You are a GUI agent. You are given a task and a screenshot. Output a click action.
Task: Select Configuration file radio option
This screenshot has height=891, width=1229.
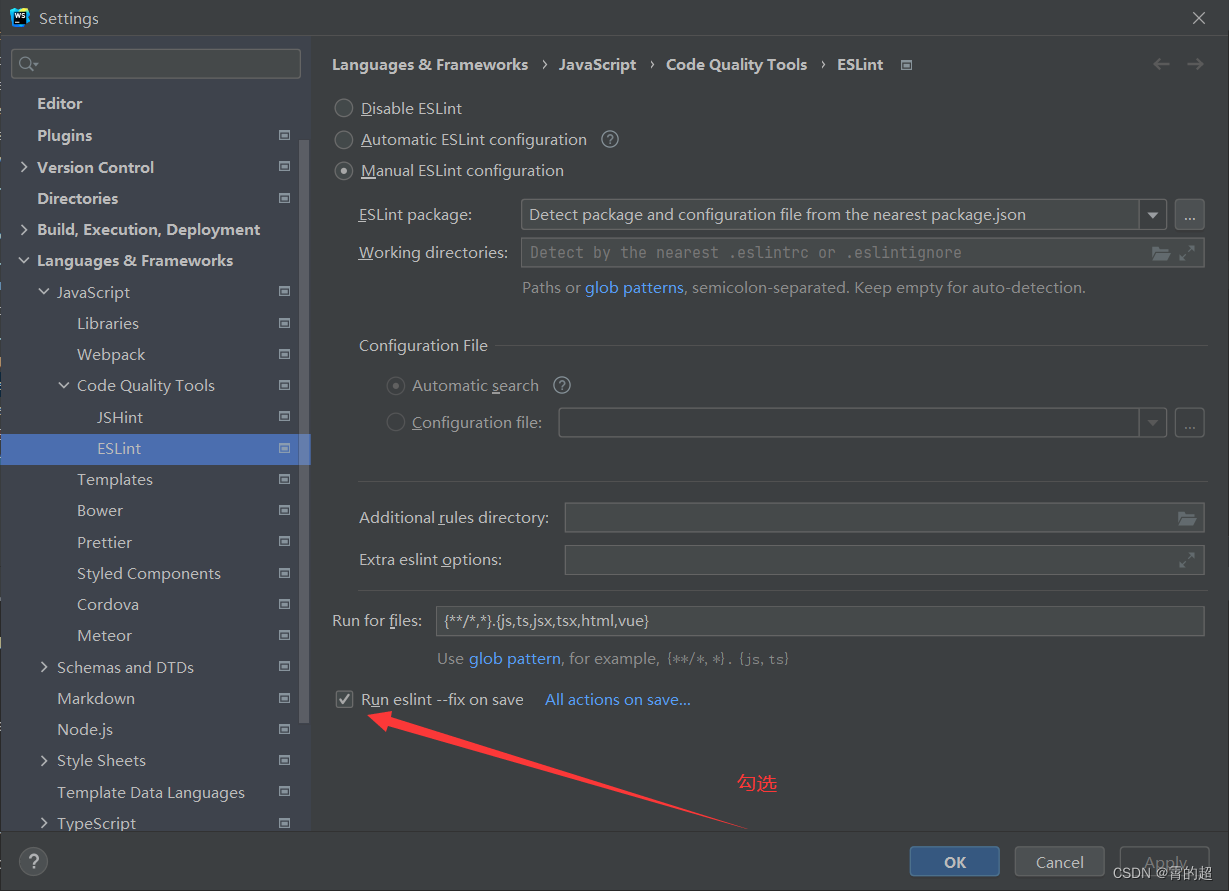(x=396, y=422)
